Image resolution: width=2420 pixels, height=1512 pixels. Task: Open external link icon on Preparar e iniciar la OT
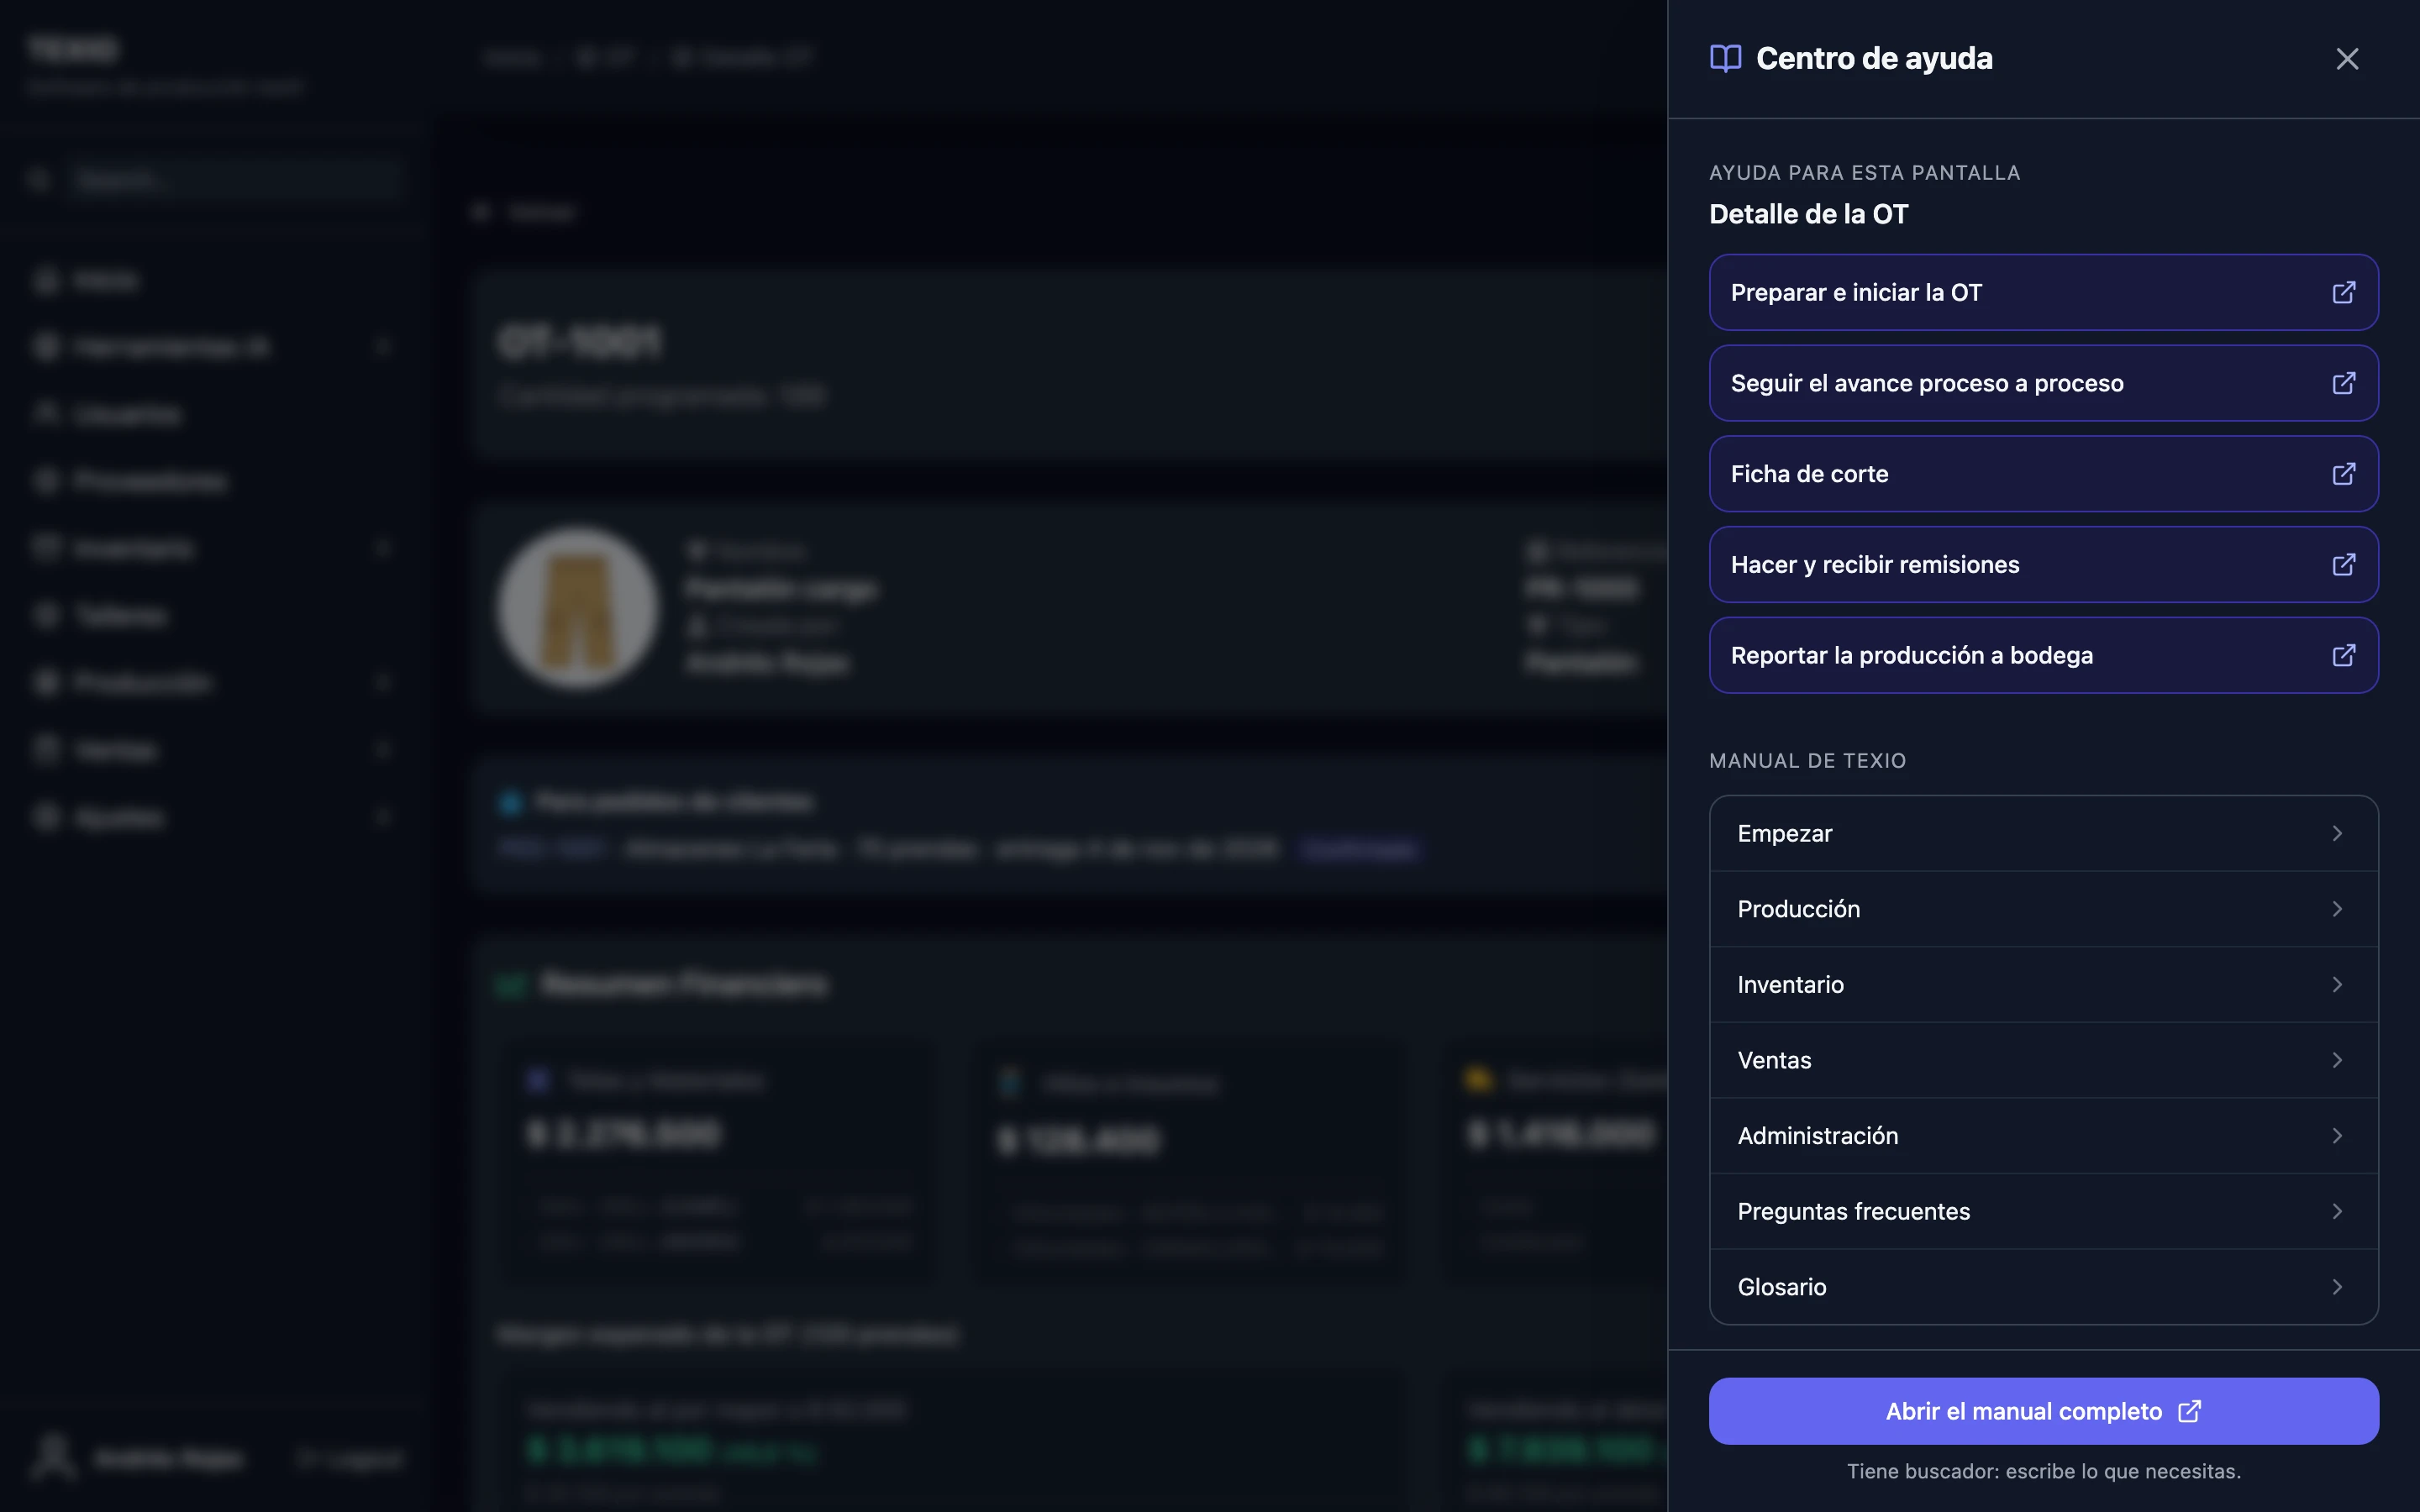[x=2343, y=292]
